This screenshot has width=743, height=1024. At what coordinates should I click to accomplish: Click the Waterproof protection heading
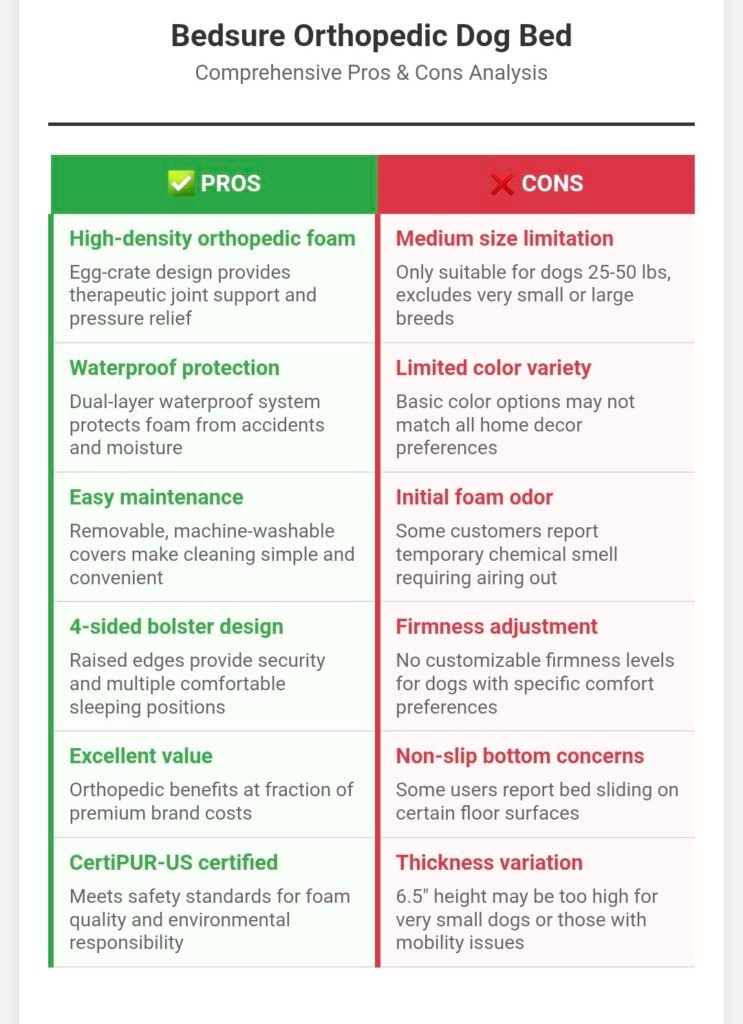174,368
